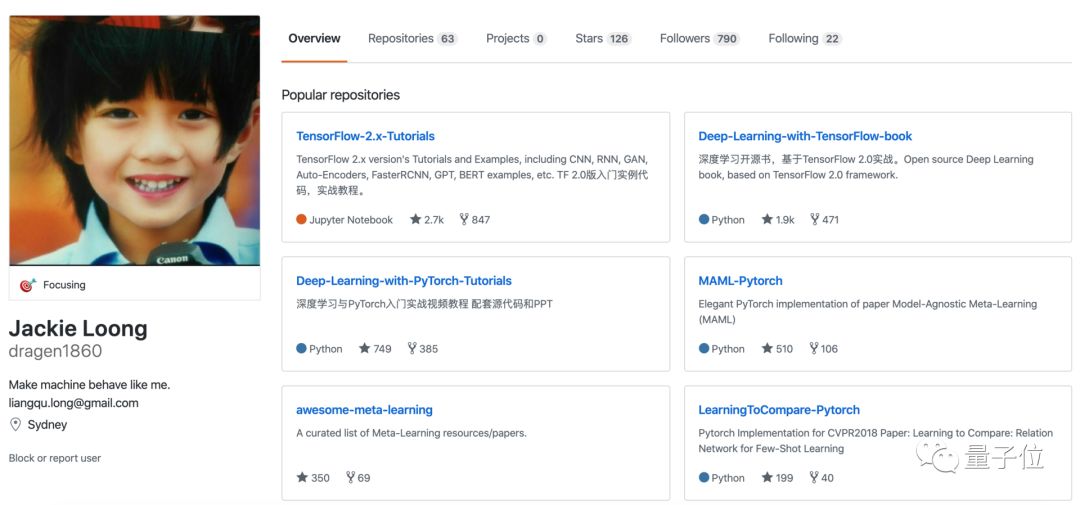Open the MAML-Pytorch repository
This screenshot has width=1080, height=505.
click(740, 281)
